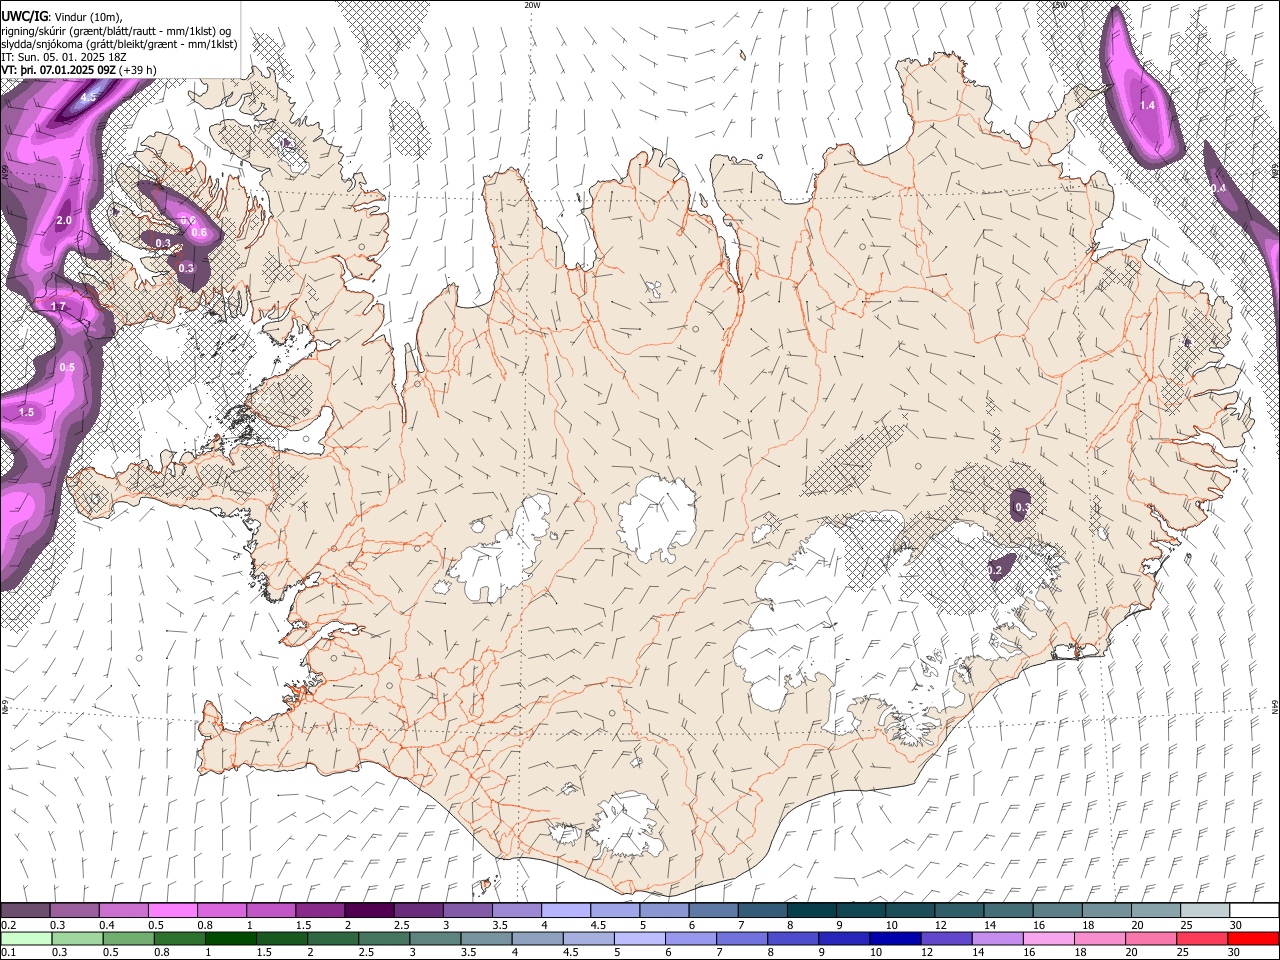Screen dimensions: 1280x960
Task: Click the 1.5 snowfall value near the west edge
Action: (x=26, y=412)
